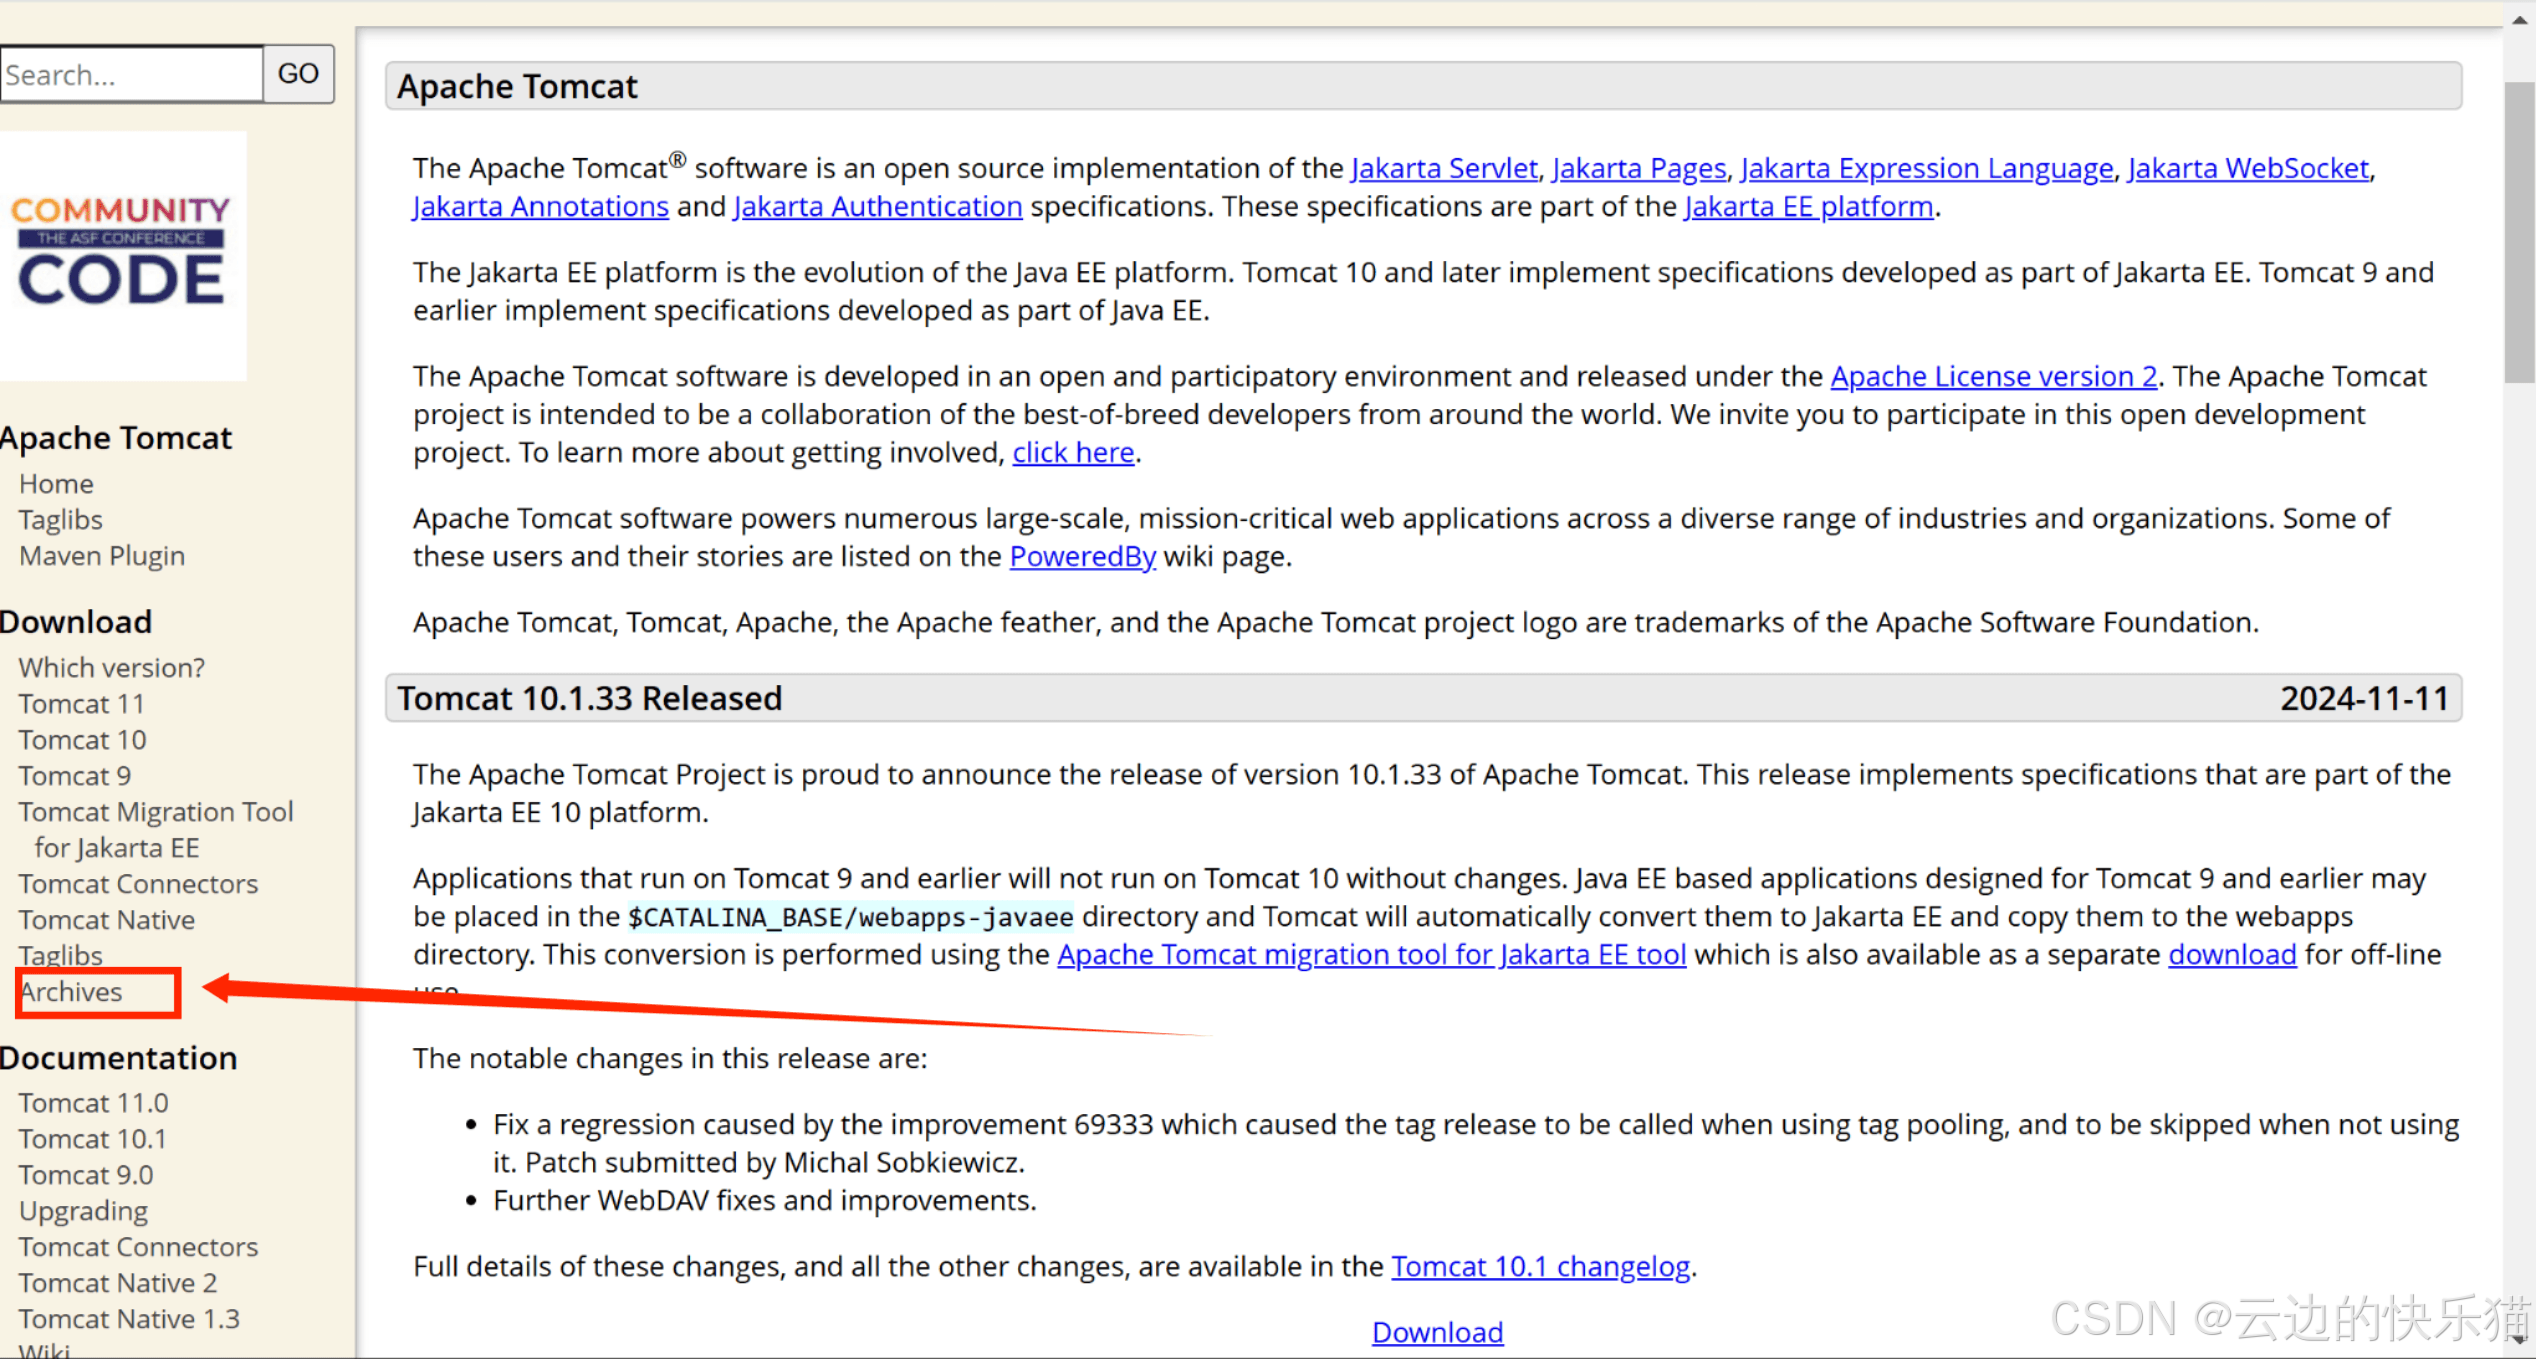This screenshot has height=1359, width=2536.
Task: Open Tomcat 10.1 documentation
Action: (92, 1139)
